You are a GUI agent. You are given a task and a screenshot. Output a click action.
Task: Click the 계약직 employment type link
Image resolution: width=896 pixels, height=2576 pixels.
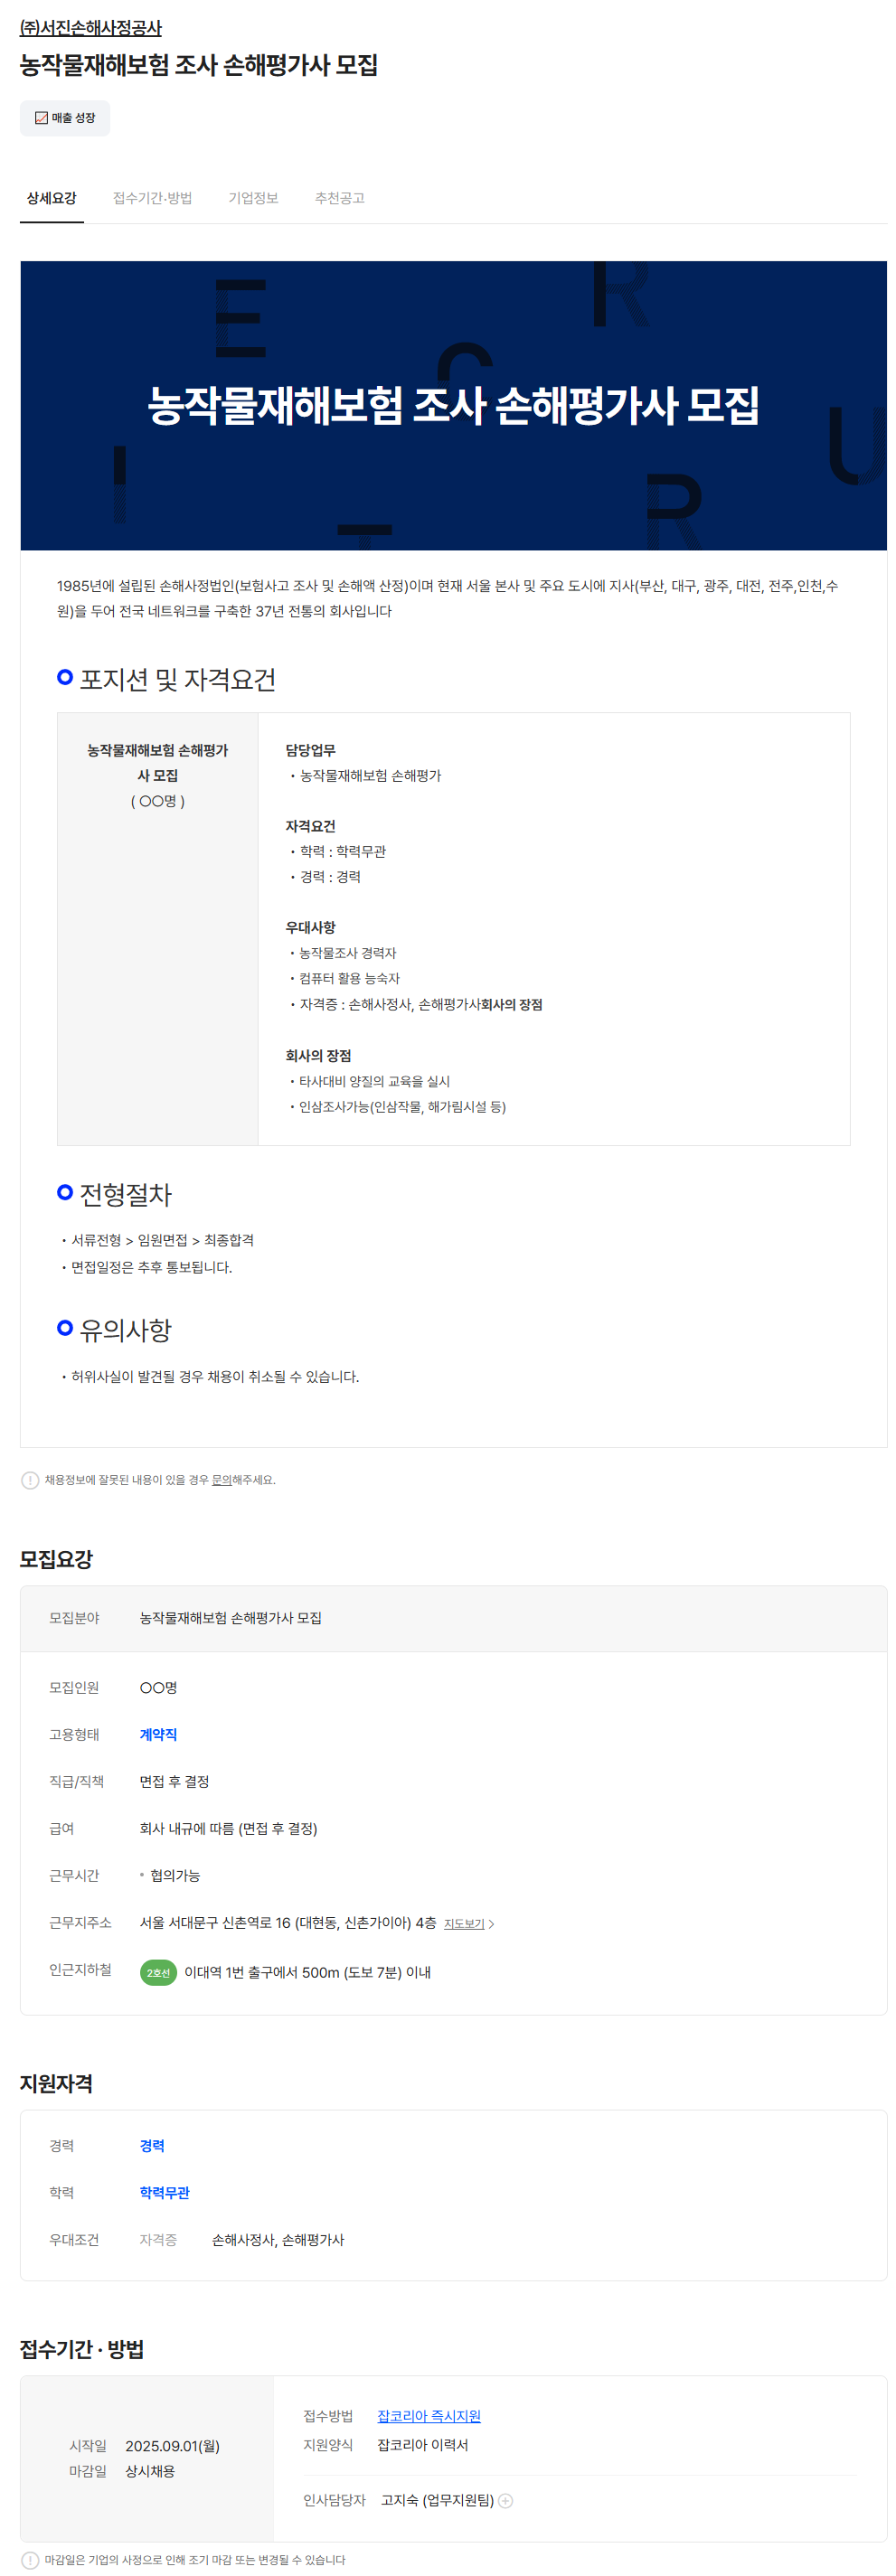pos(158,1734)
